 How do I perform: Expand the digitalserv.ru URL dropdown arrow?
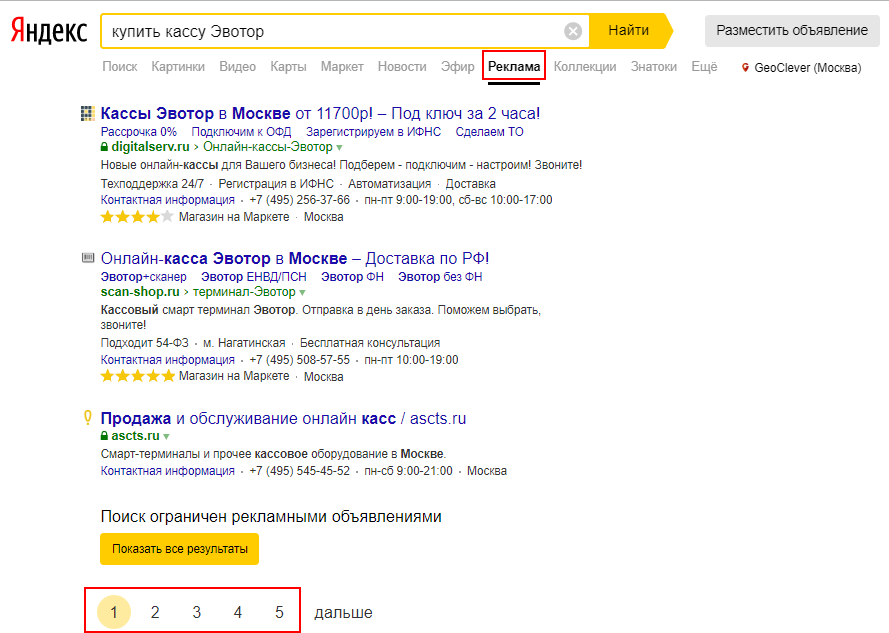(340, 147)
